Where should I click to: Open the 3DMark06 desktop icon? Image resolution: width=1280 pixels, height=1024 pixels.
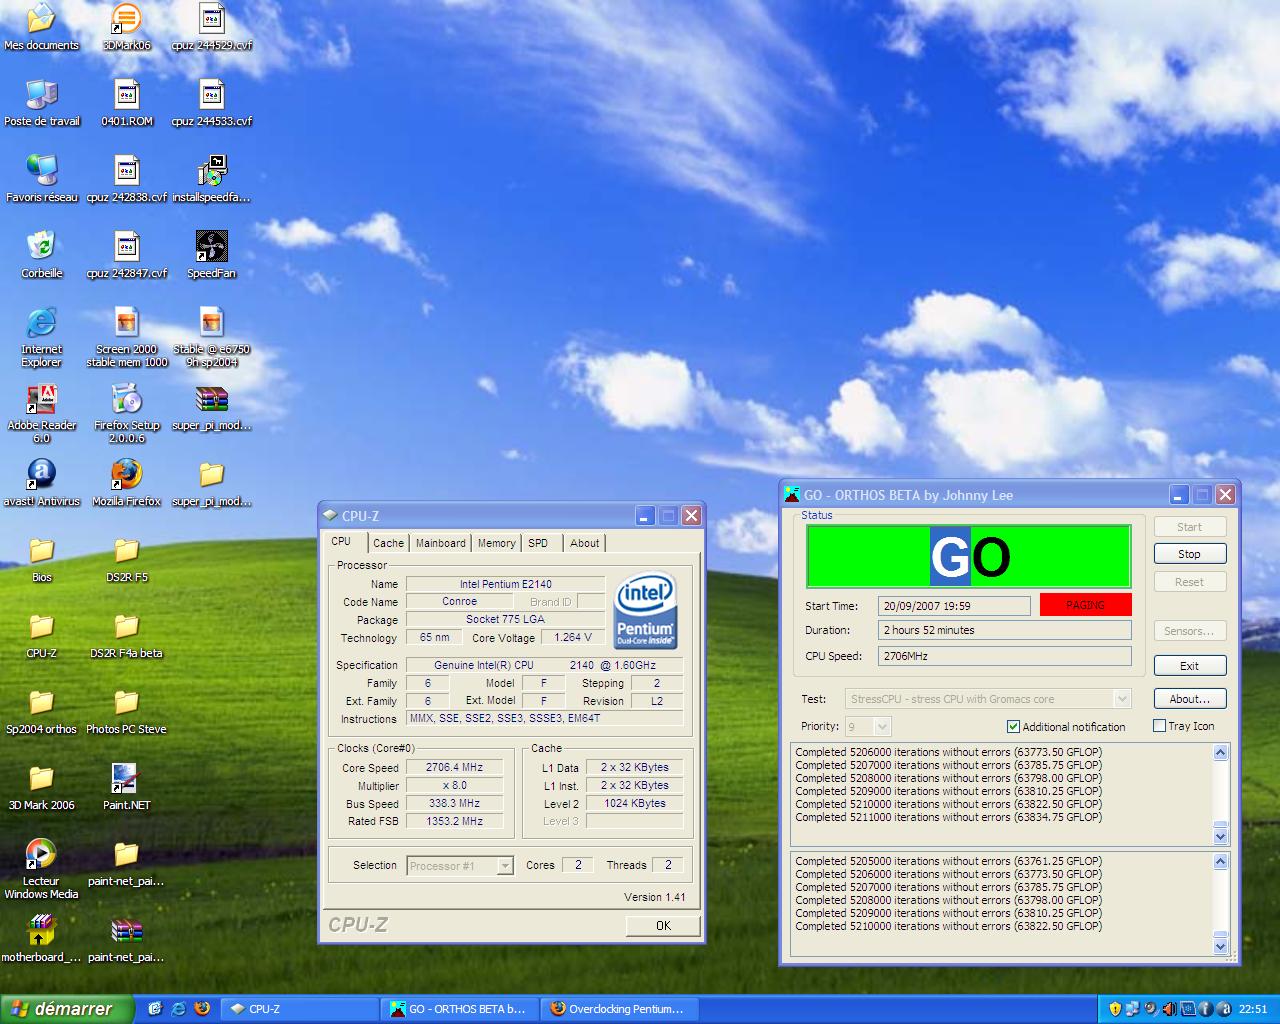click(126, 20)
